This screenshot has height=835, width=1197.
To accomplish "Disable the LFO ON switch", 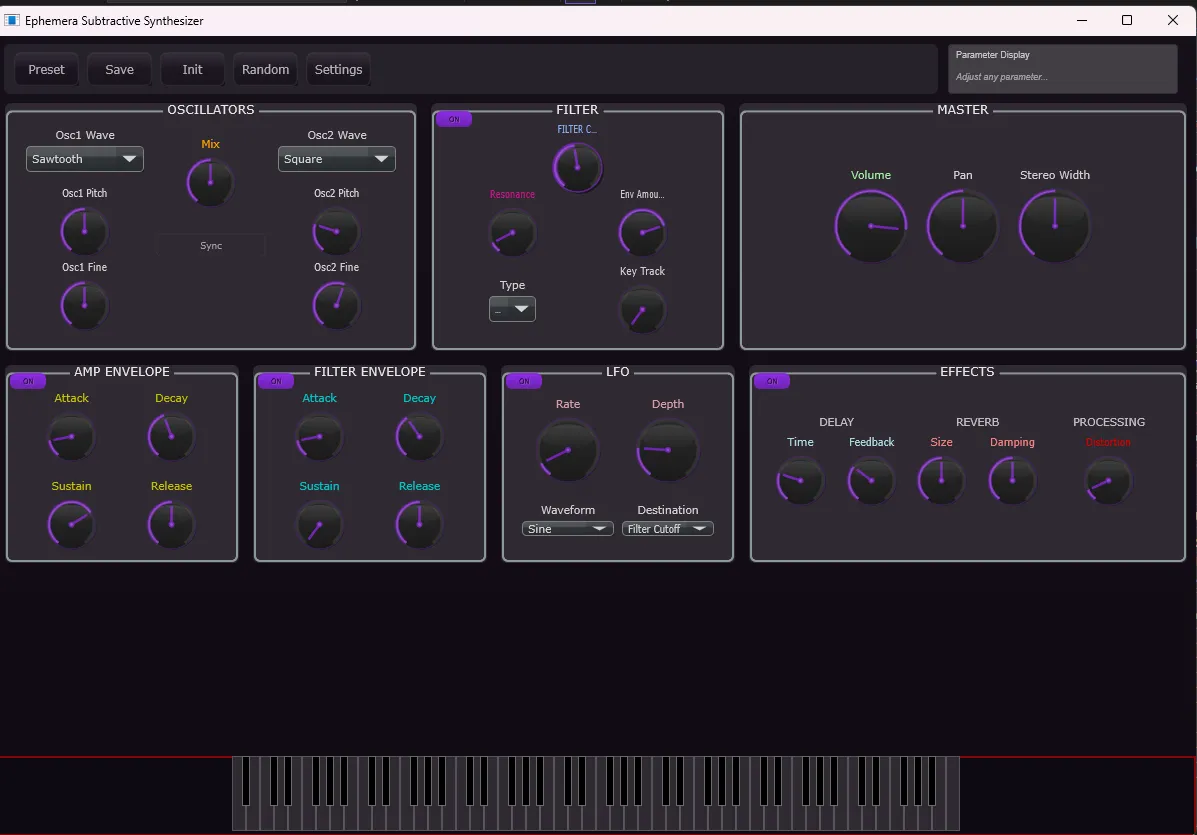I will [524, 381].
